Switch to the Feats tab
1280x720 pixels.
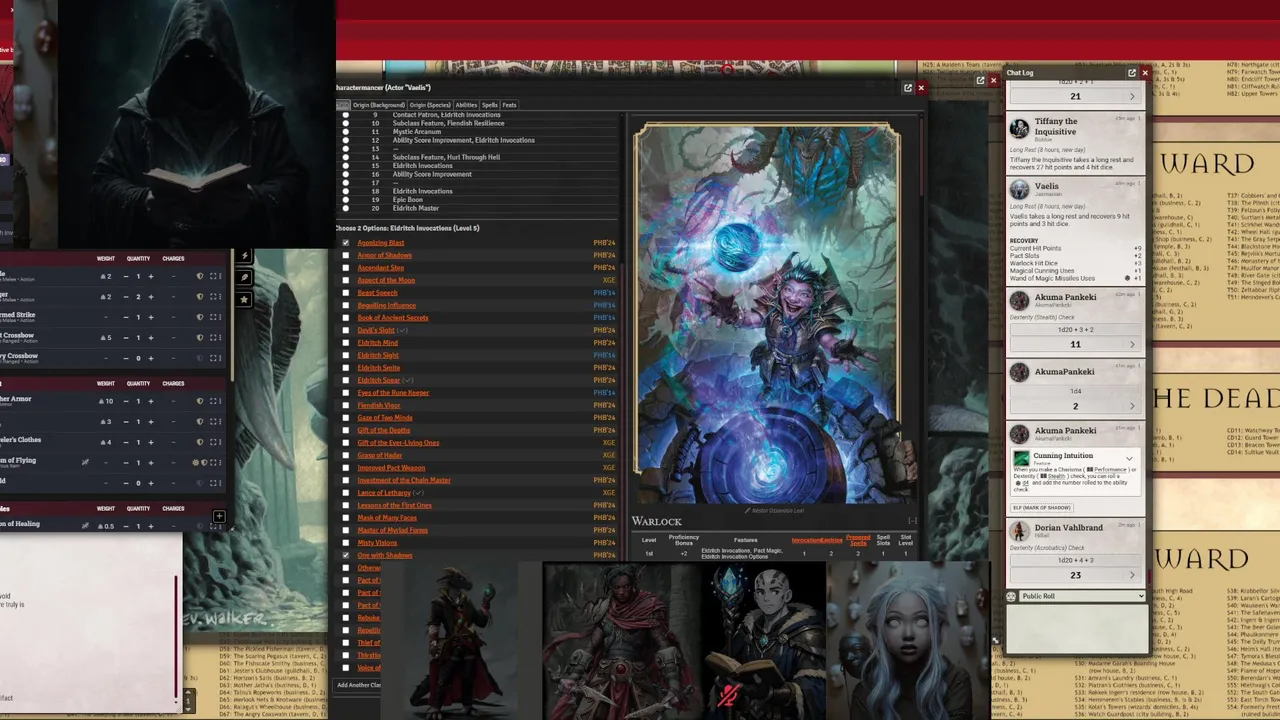coord(509,105)
